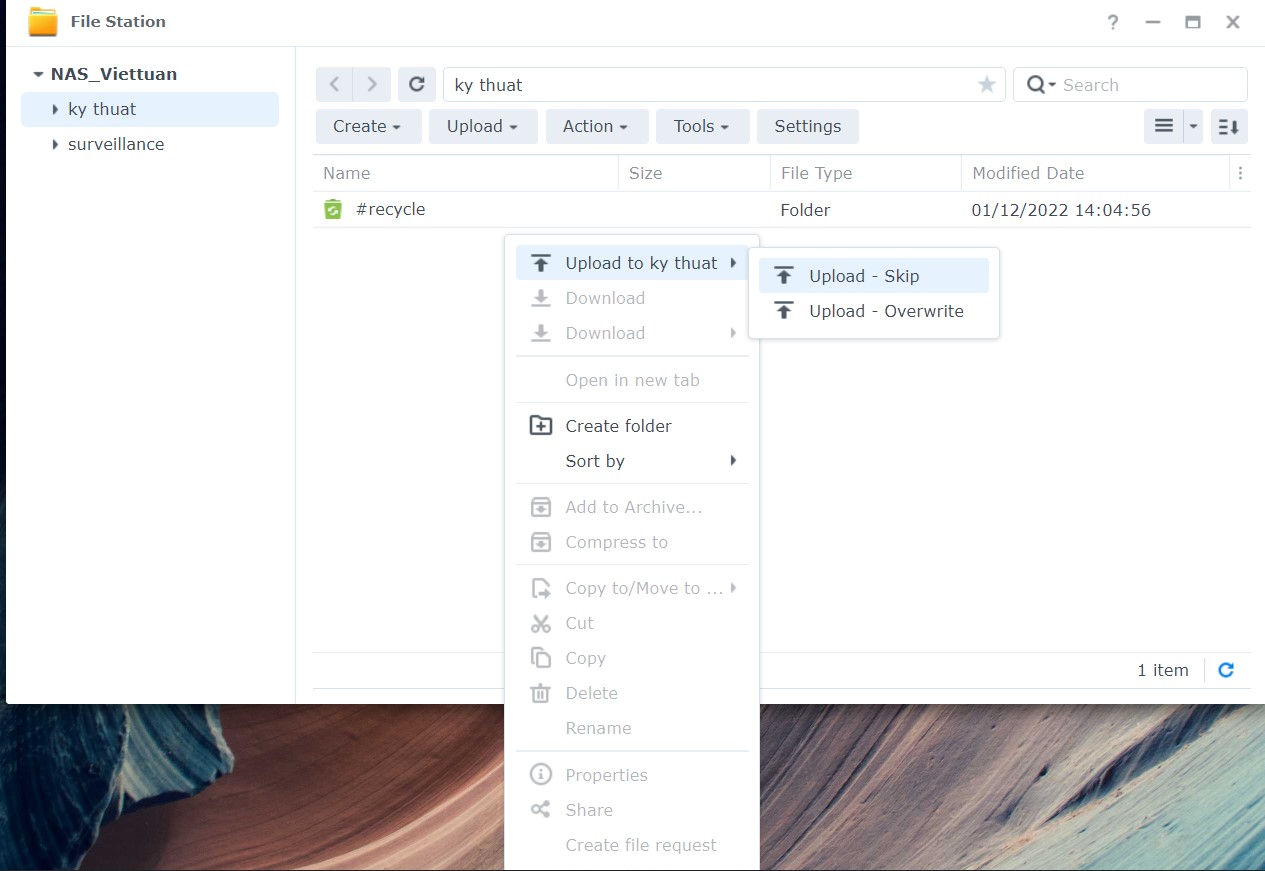The image size is (1265, 871).
Task: Select Upload - Skip option
Action: 874,276
